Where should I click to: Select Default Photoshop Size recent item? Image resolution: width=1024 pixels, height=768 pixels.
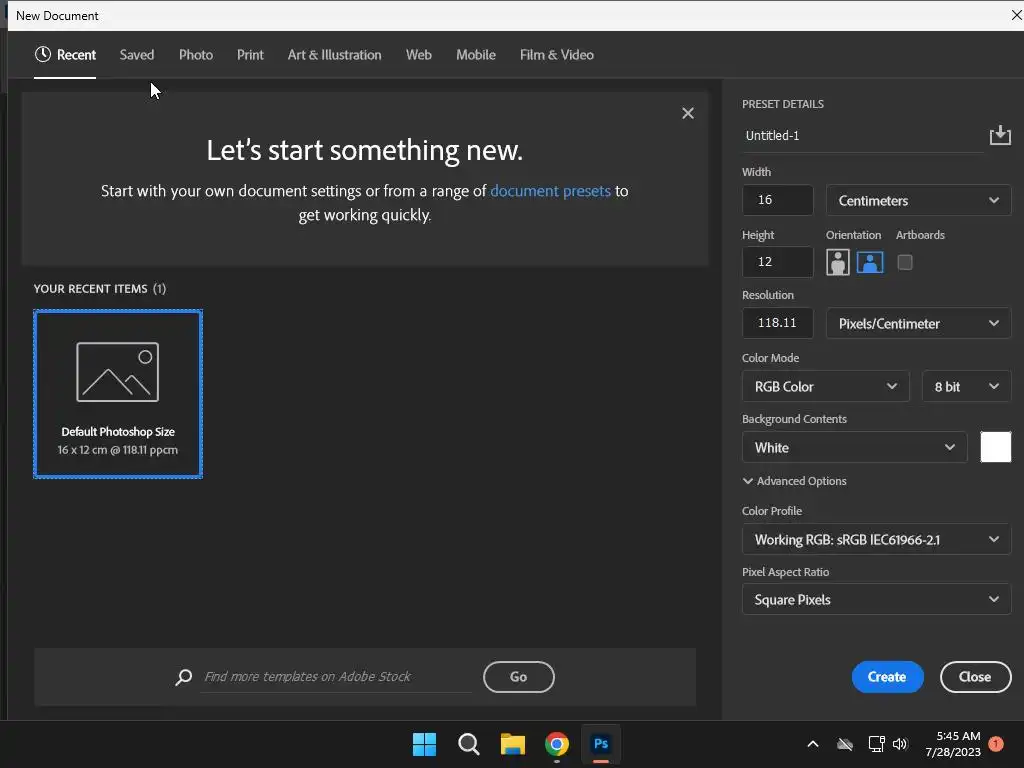point(118,394)
